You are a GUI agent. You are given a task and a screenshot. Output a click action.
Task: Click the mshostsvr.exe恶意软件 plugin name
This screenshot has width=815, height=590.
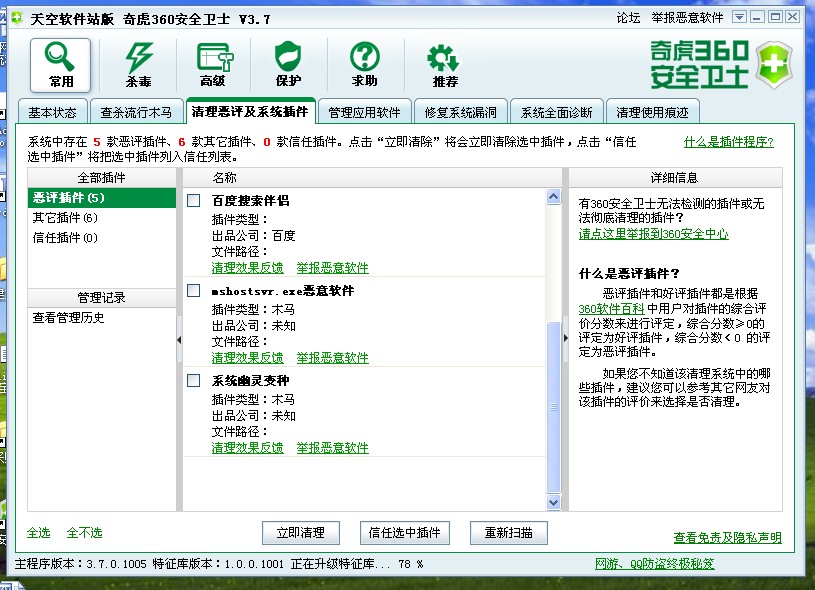[283, 291]
